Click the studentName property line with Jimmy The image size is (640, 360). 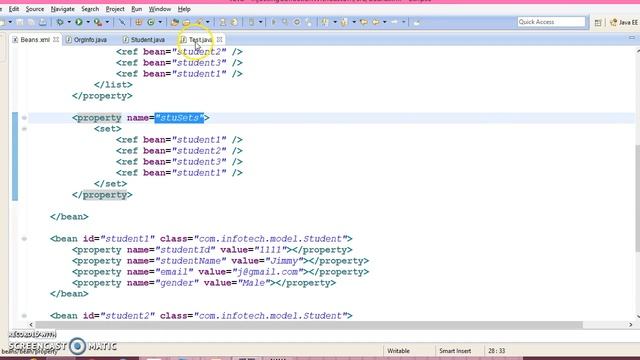pyautogui.click(x=220, y=261)
